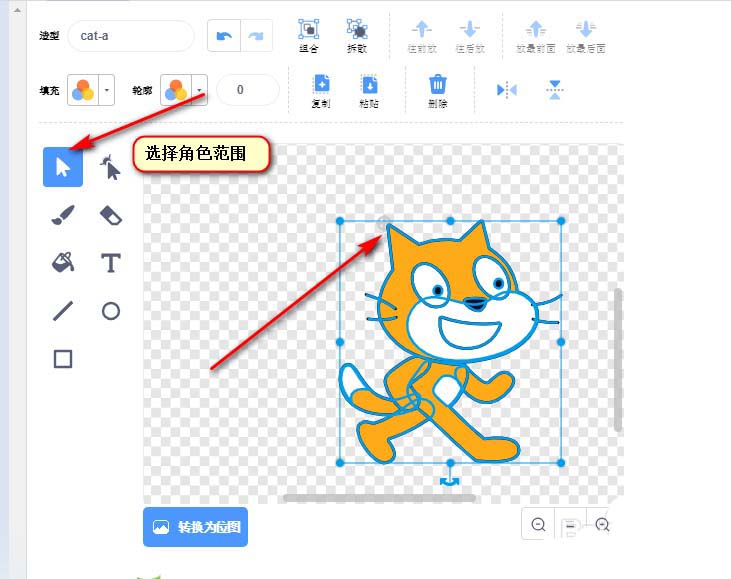Image resolution: width=731 pixels, height=579 pixels.
Task: Select the Line tool
Action: tap(63, 311)
